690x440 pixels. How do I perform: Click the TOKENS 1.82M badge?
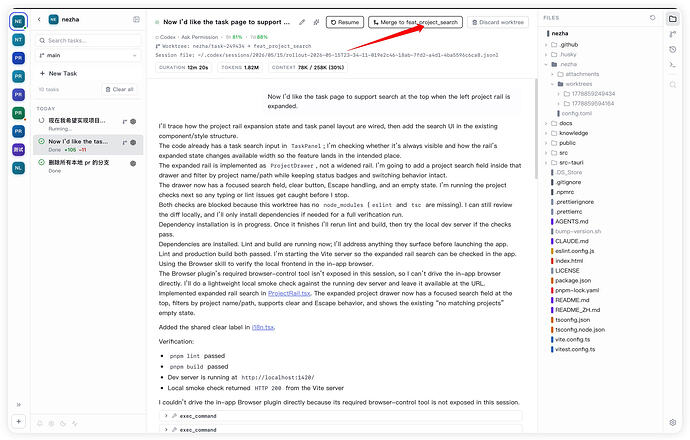(240, 67)
